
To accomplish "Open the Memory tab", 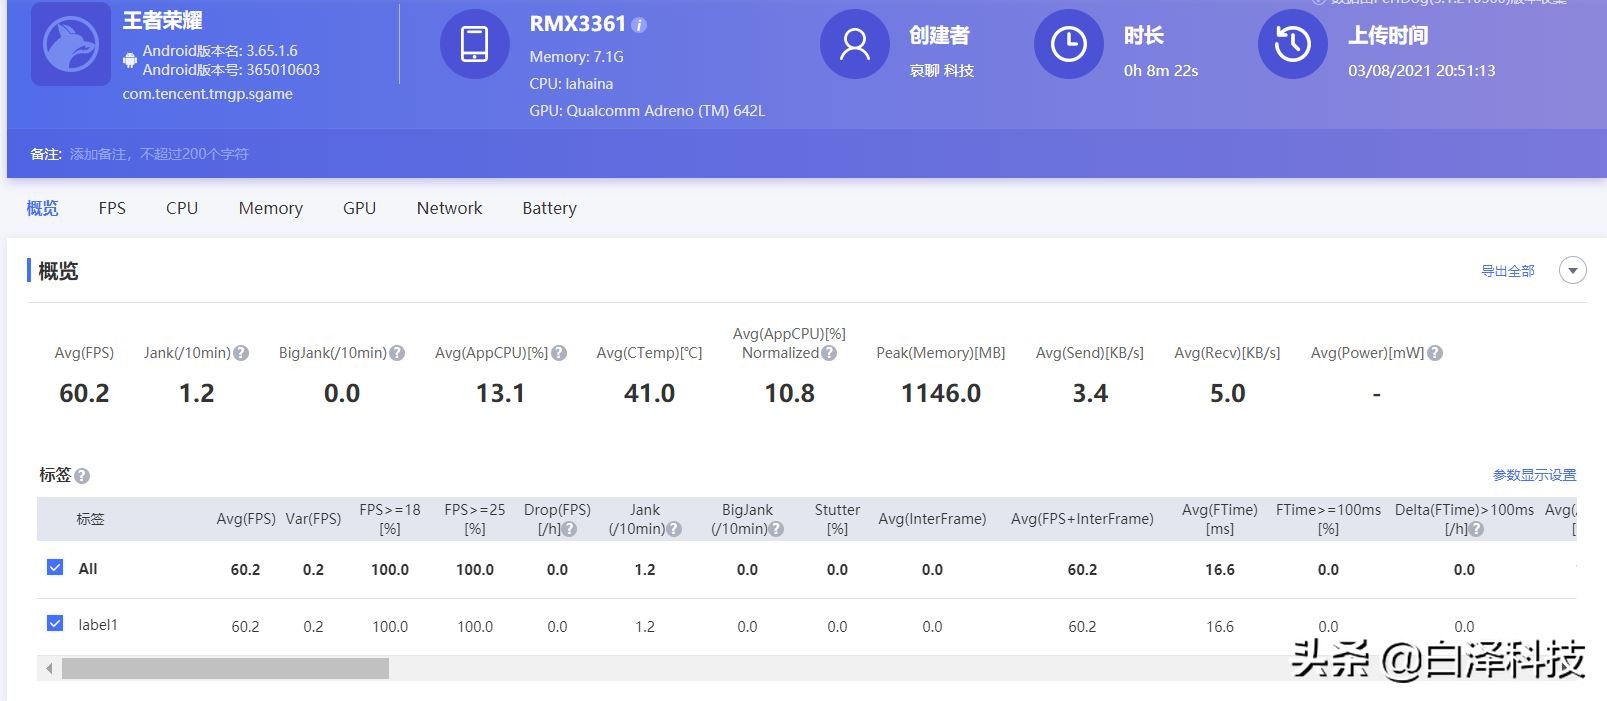I will click(271, 208).
